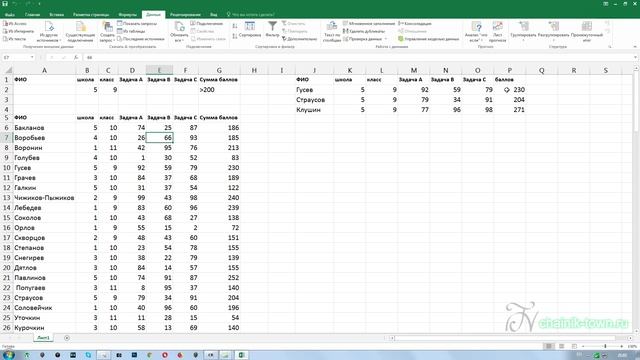This screenshot has height=360, width=640.
Task: Import data From Web (Из Интернета)
Action: 18,31
